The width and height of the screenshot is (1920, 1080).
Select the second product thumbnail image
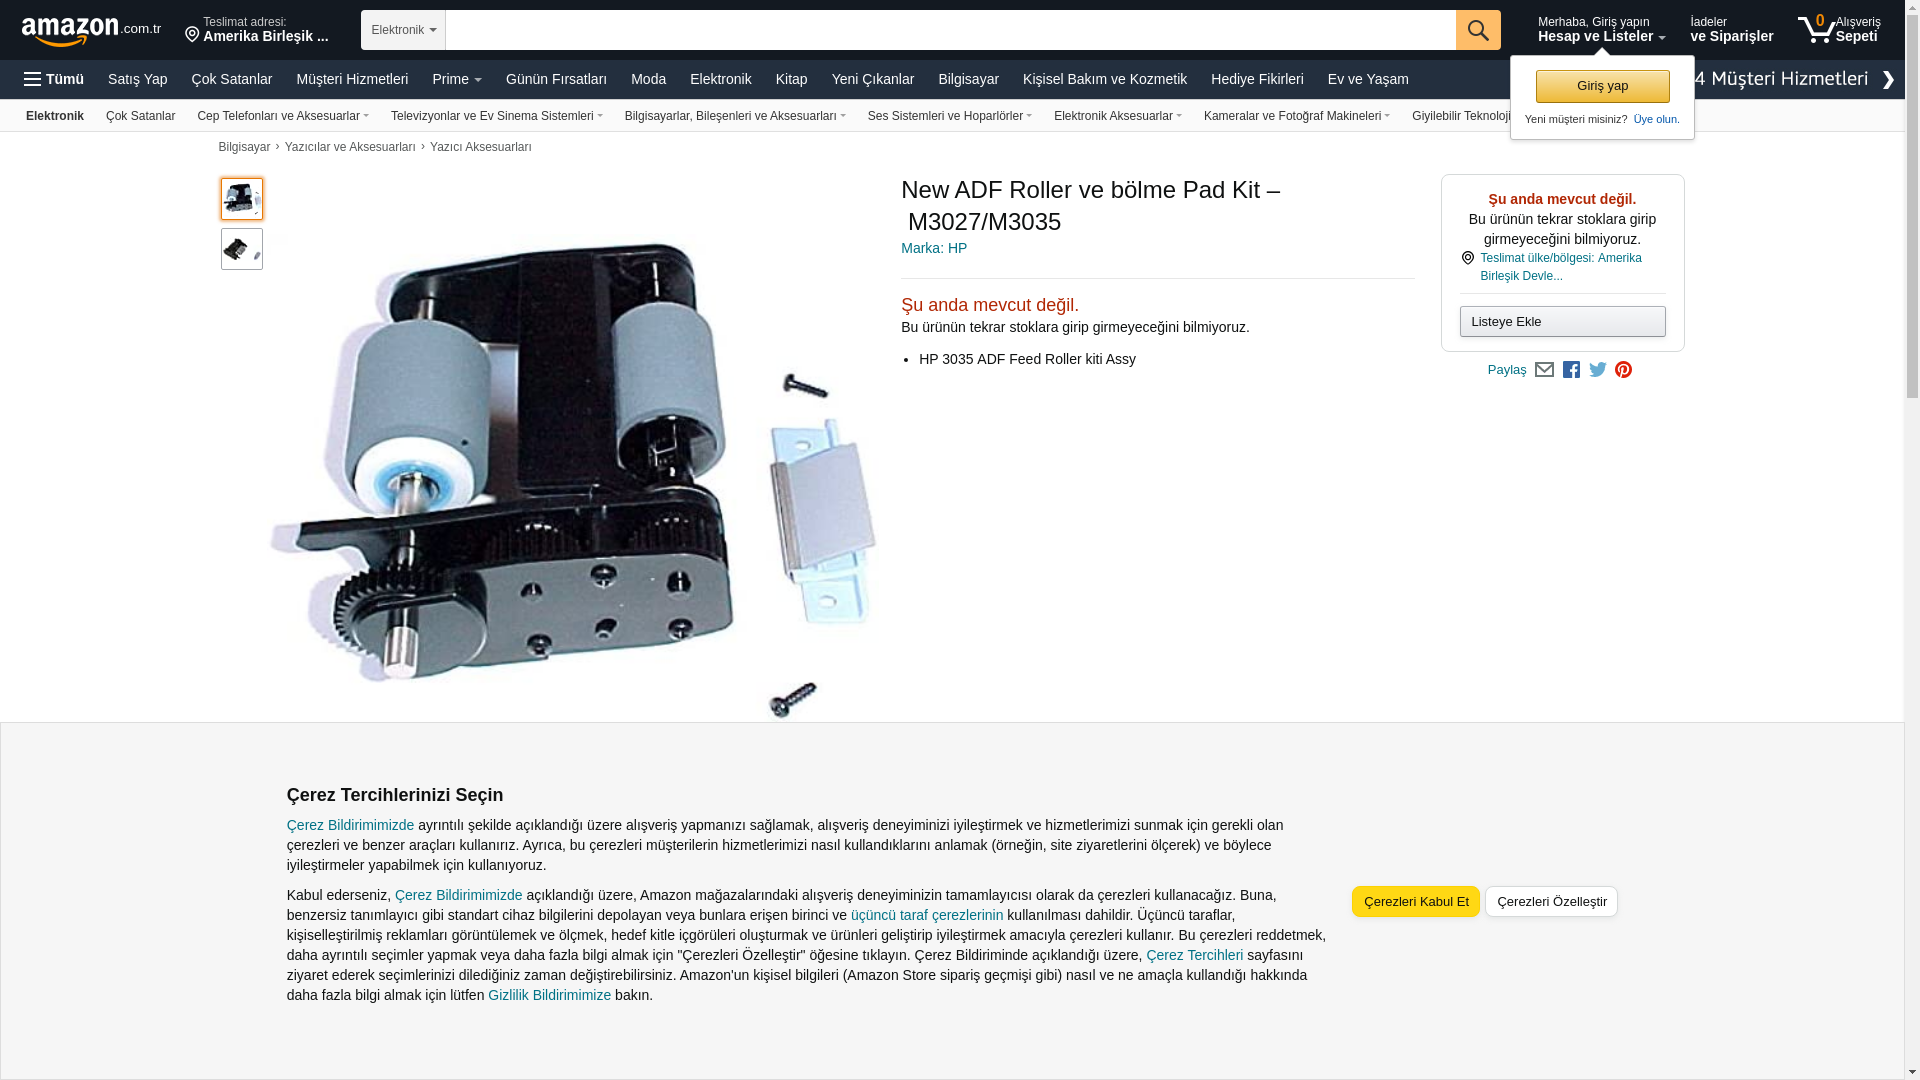click(242, 249)
